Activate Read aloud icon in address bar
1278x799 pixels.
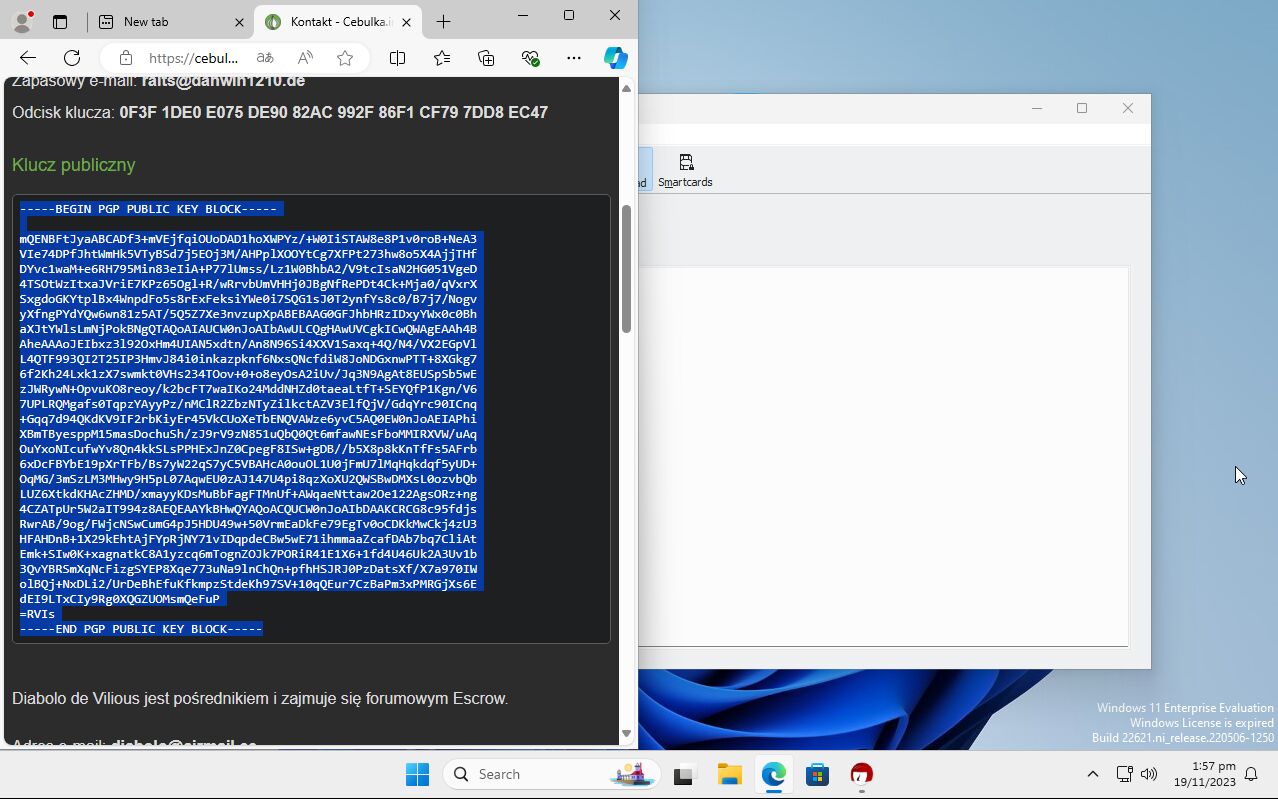point(305,58)
